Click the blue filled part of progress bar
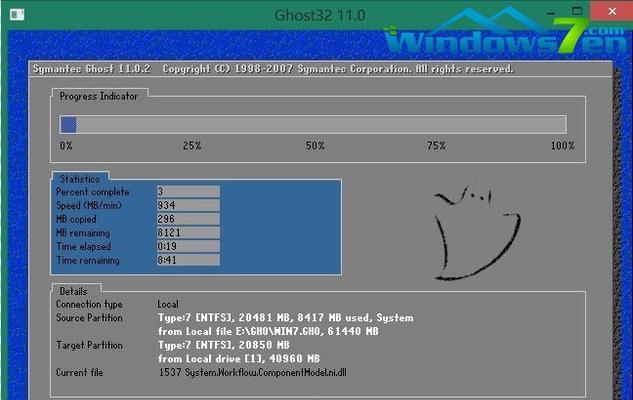633x400 pixels. [x=68, y=125]
